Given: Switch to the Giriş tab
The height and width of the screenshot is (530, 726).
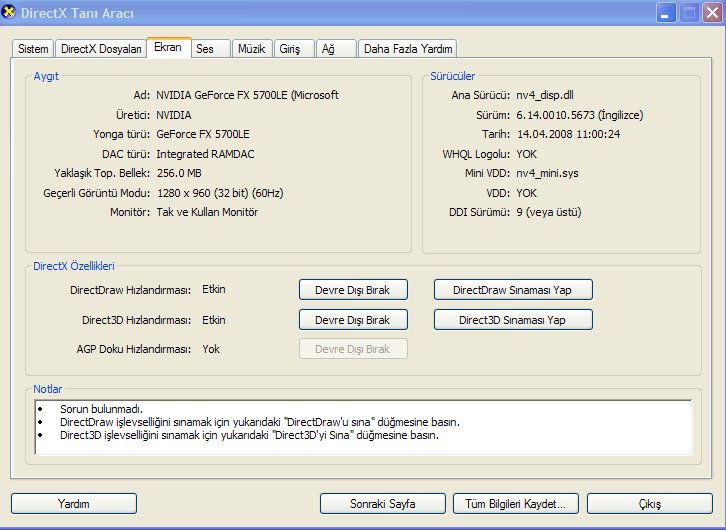Looking at the screenshot, I should click(x=291, y=49).
